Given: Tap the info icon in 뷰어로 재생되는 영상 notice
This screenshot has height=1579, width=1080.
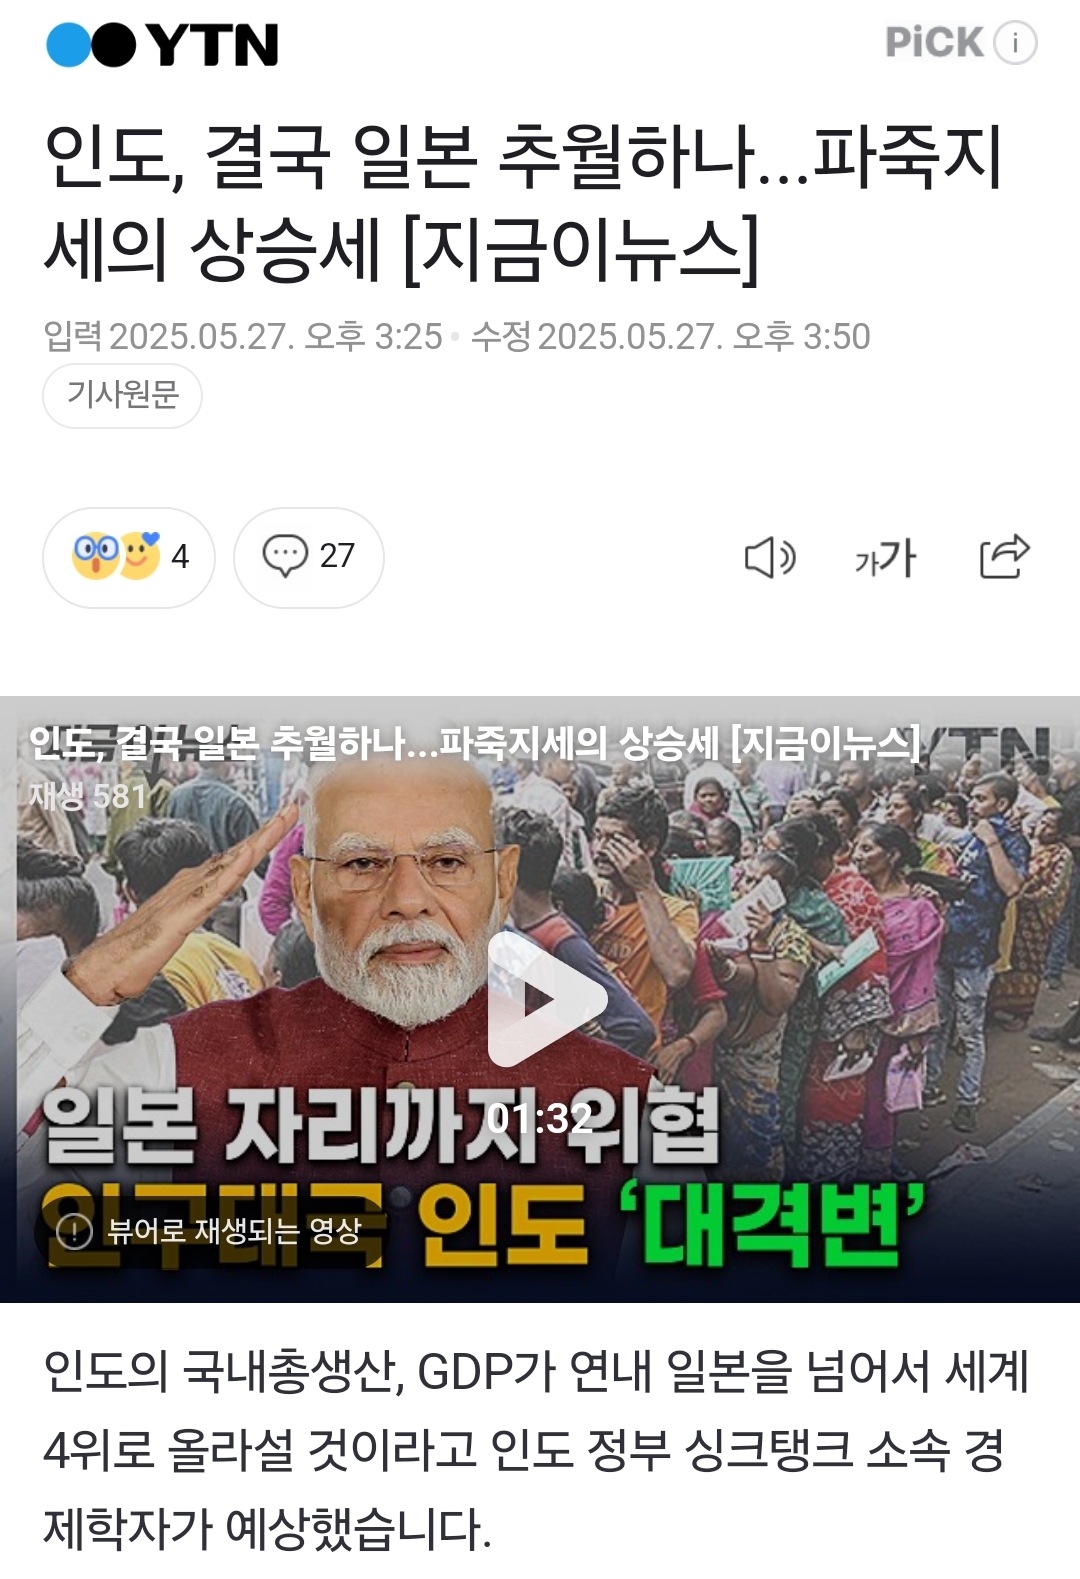Looking at the screenshot, I should tap(75, 1231).
